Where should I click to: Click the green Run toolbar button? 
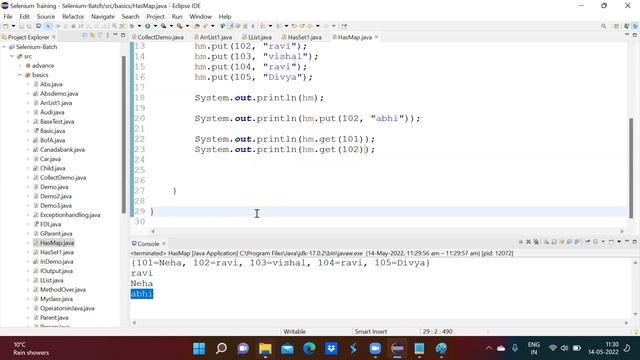tap(147, 26)
